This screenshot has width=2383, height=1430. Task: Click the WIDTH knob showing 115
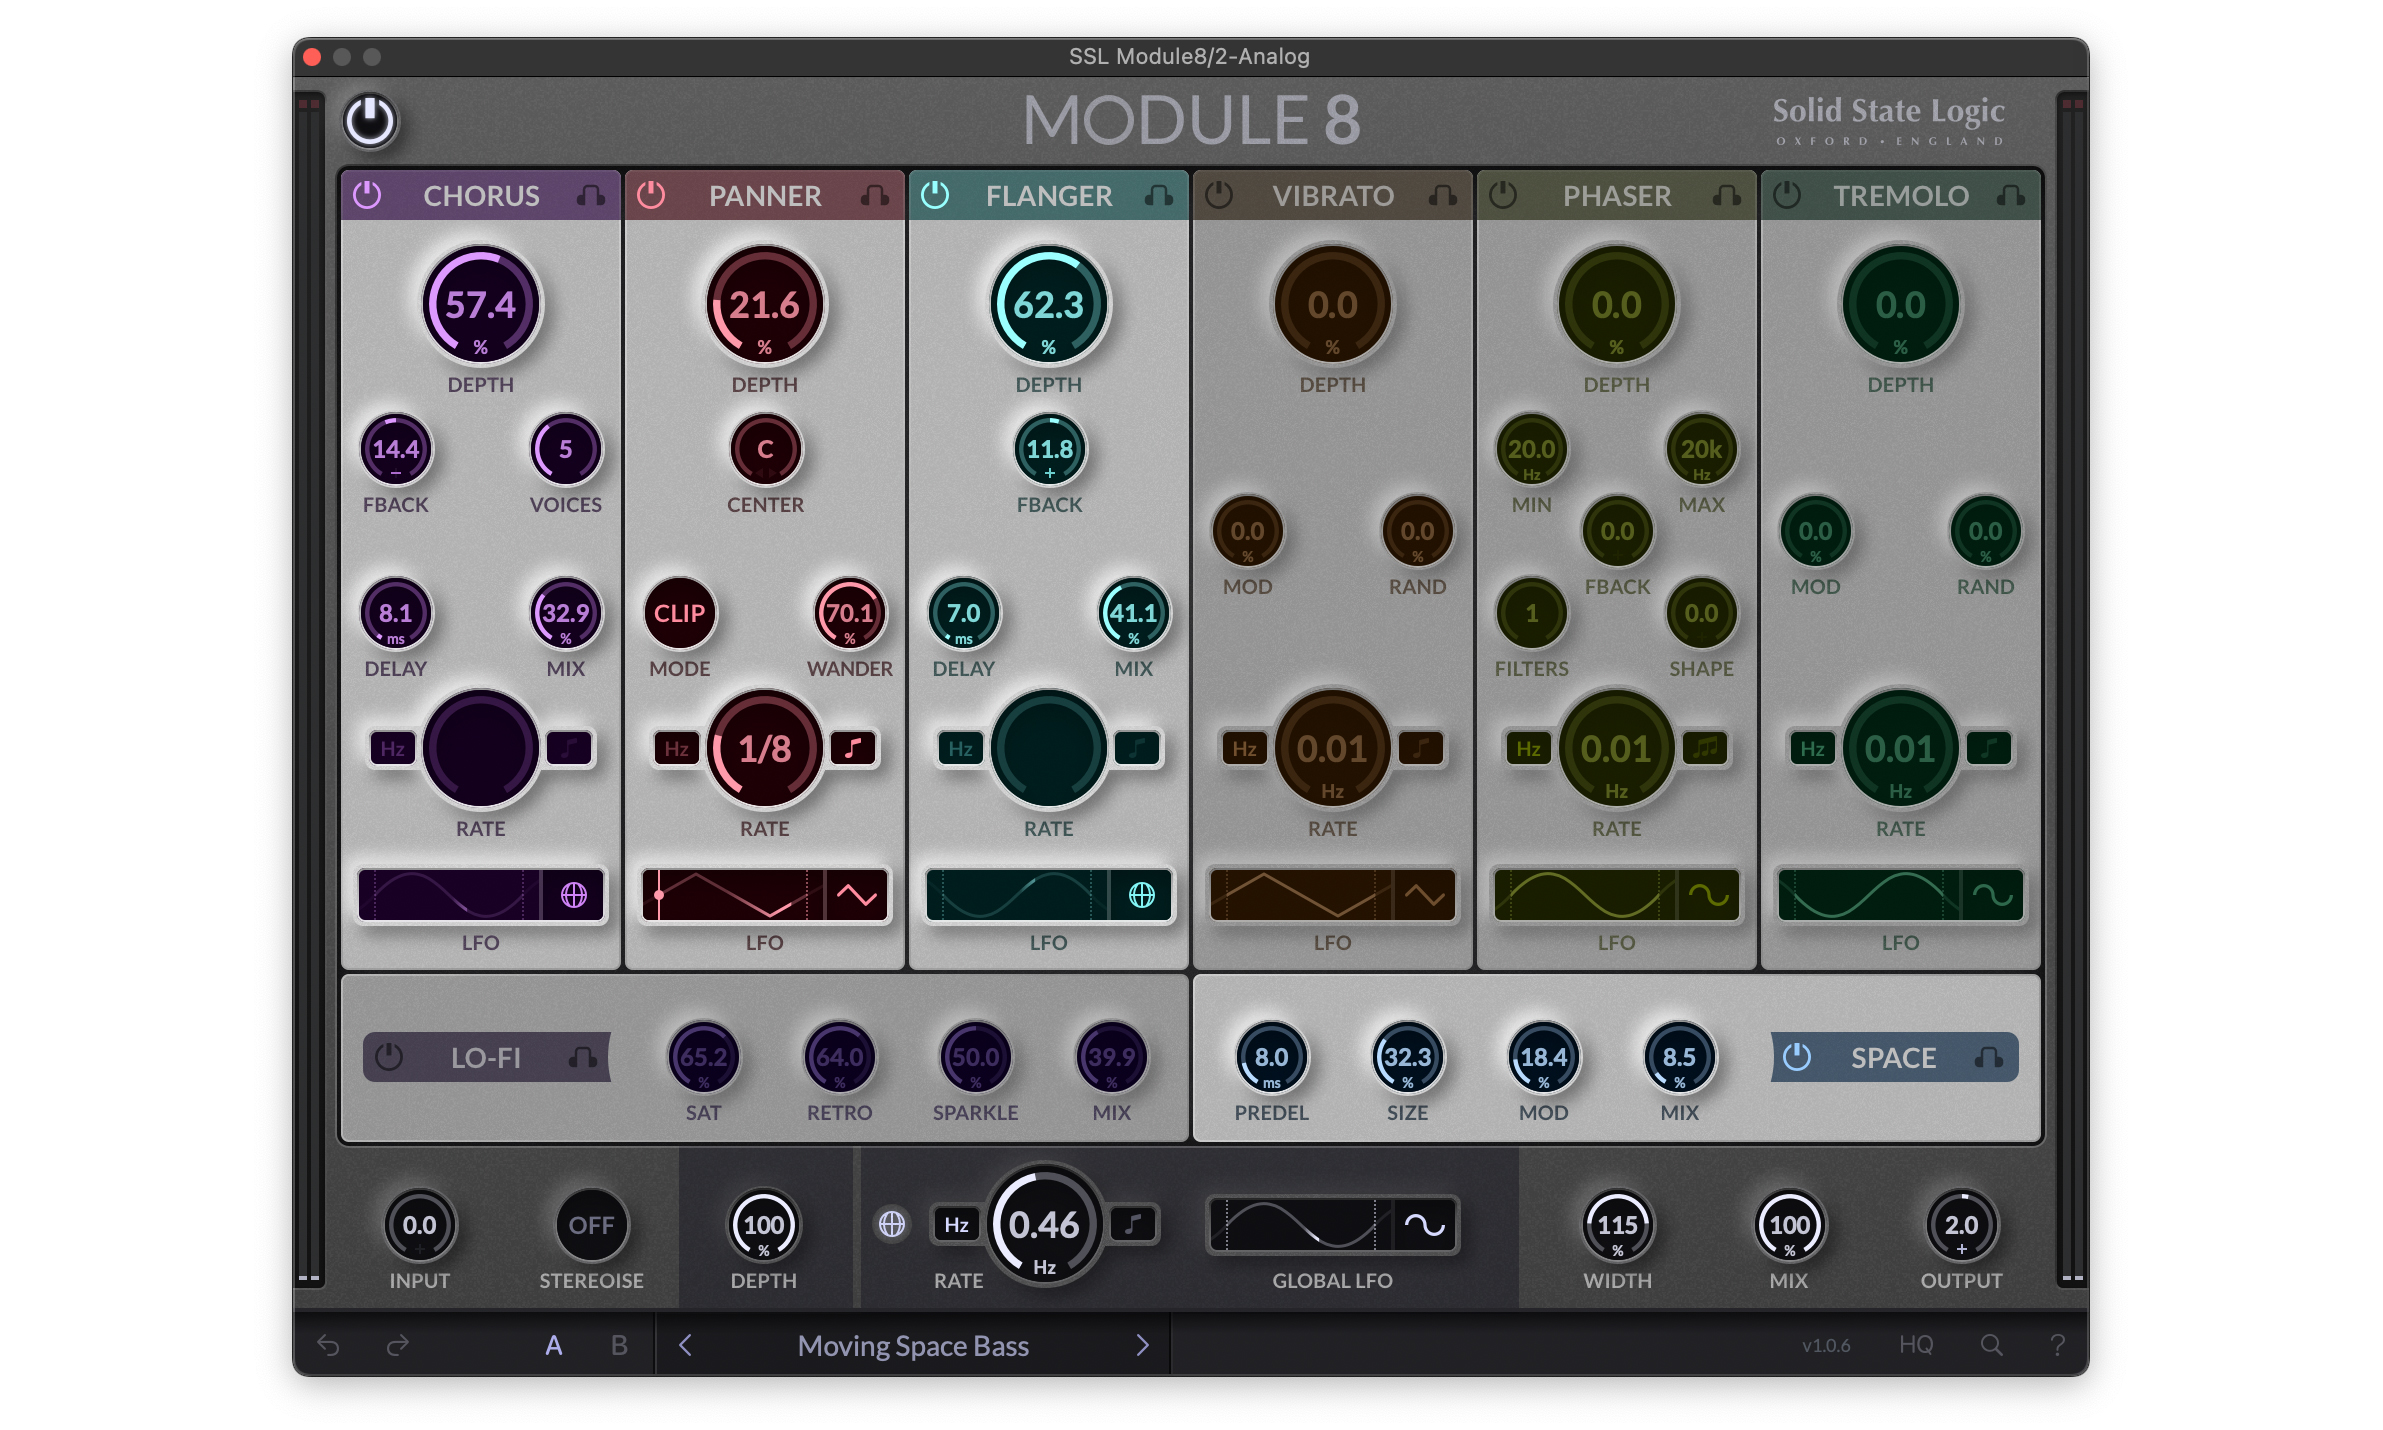pos(1617,1224)
